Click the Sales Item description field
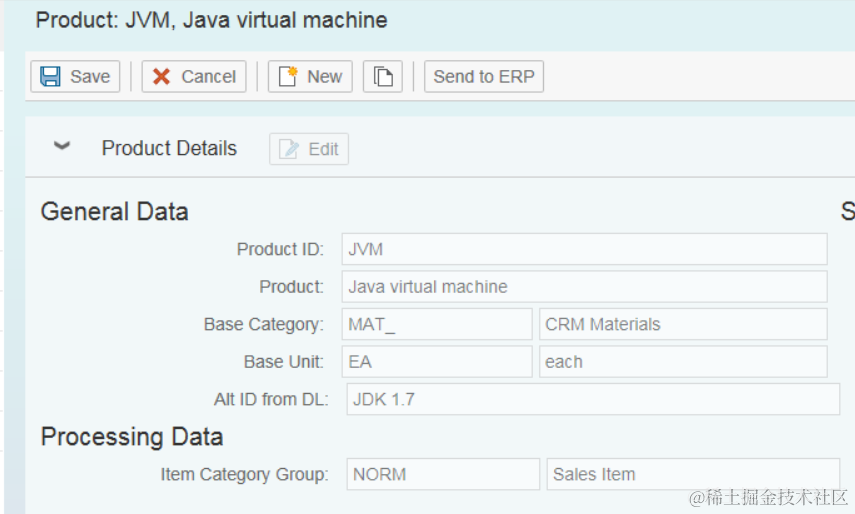Image resolution: width=855 pixels, height=514 pixels. (x=693, y=474)
